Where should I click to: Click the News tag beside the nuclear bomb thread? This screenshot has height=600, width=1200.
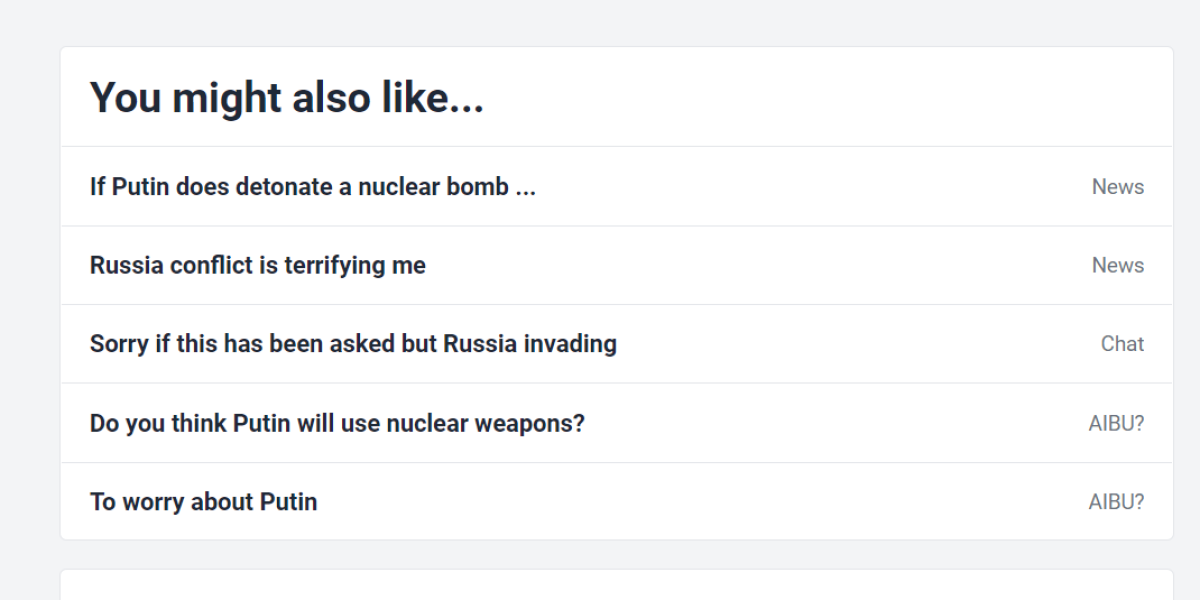coord(1117,186)
